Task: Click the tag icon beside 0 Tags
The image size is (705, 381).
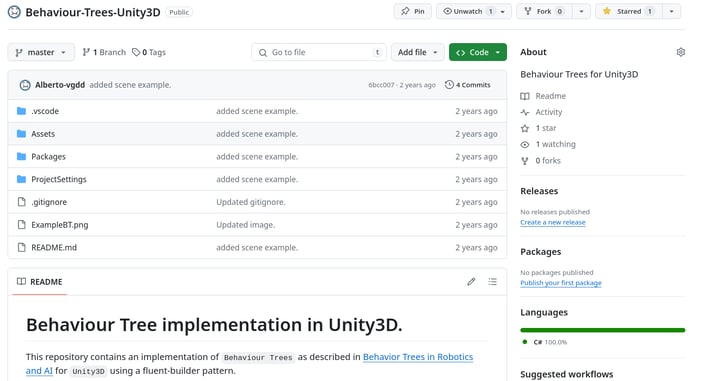Action: 136,52
